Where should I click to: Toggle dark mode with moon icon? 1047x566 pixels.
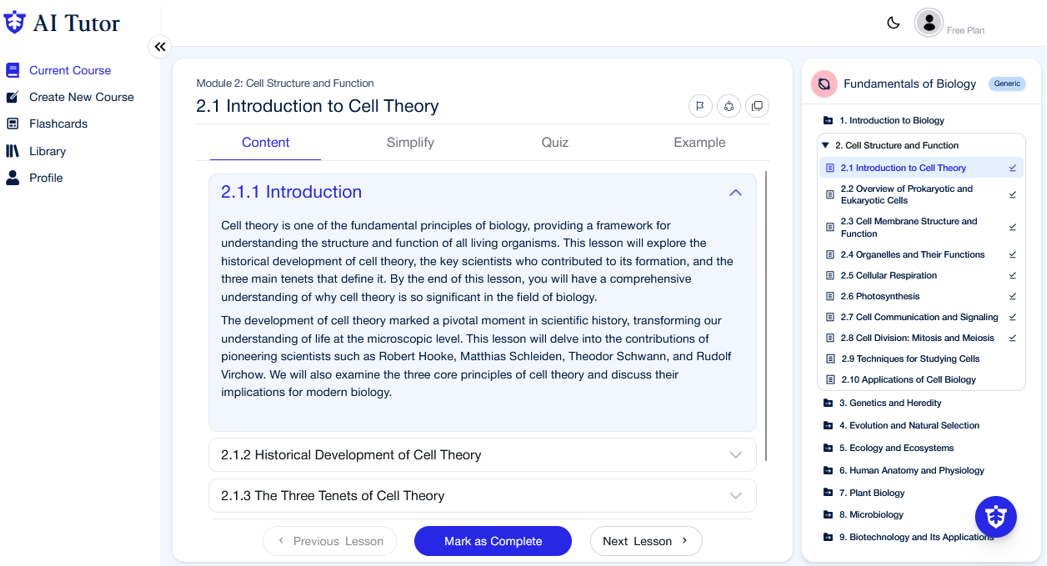pyautogui.click(x=893, y=23)
